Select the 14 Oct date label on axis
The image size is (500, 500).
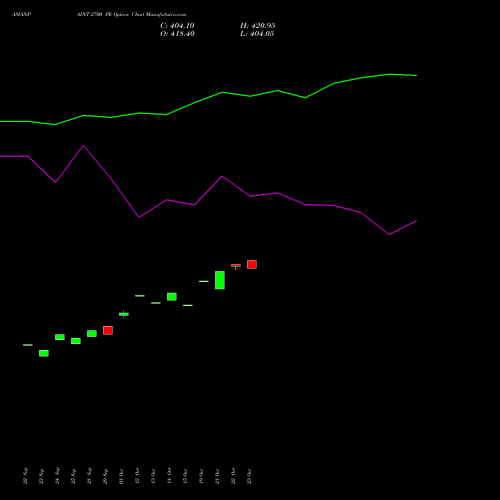(x=169, y=476)
